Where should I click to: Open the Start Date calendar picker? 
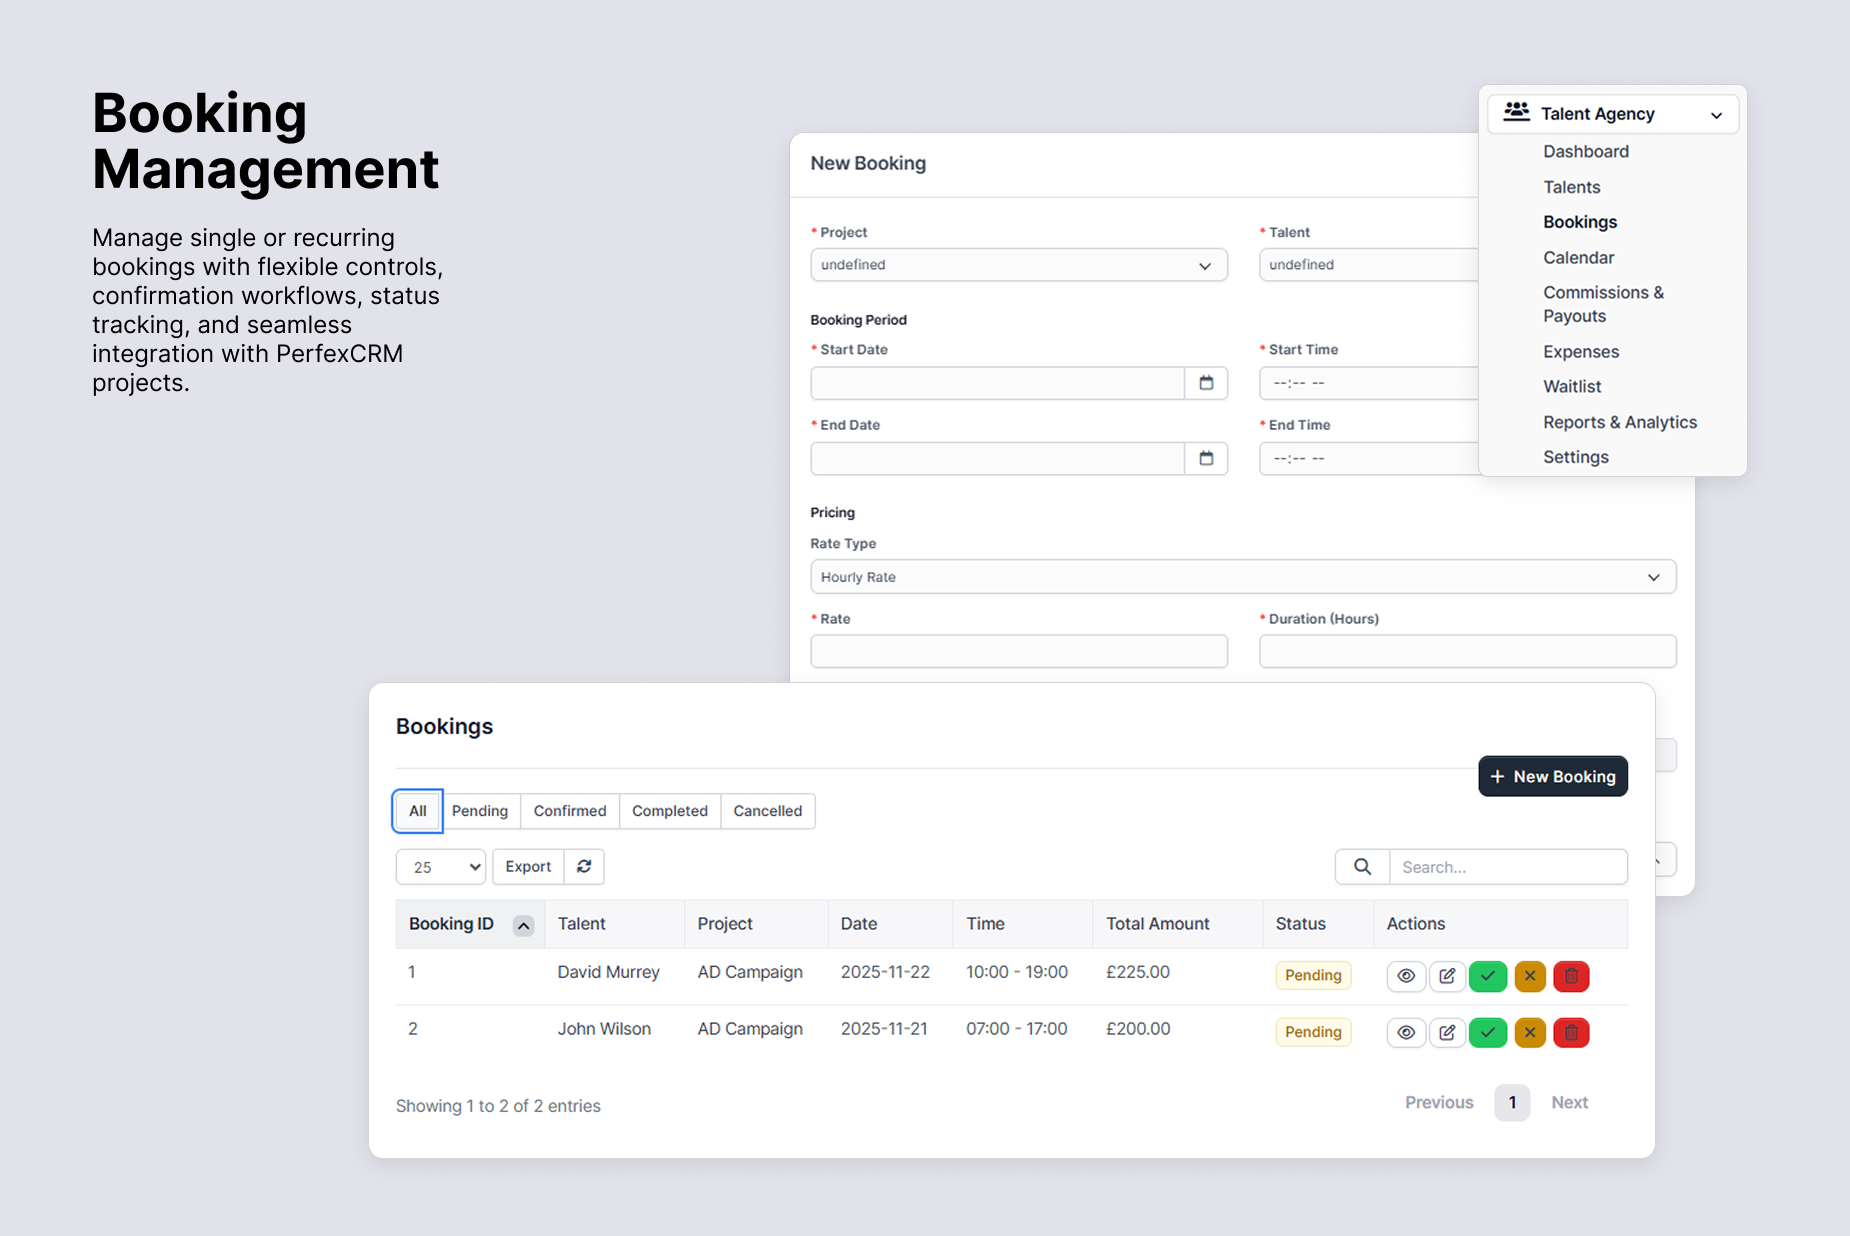(1206, 383)
